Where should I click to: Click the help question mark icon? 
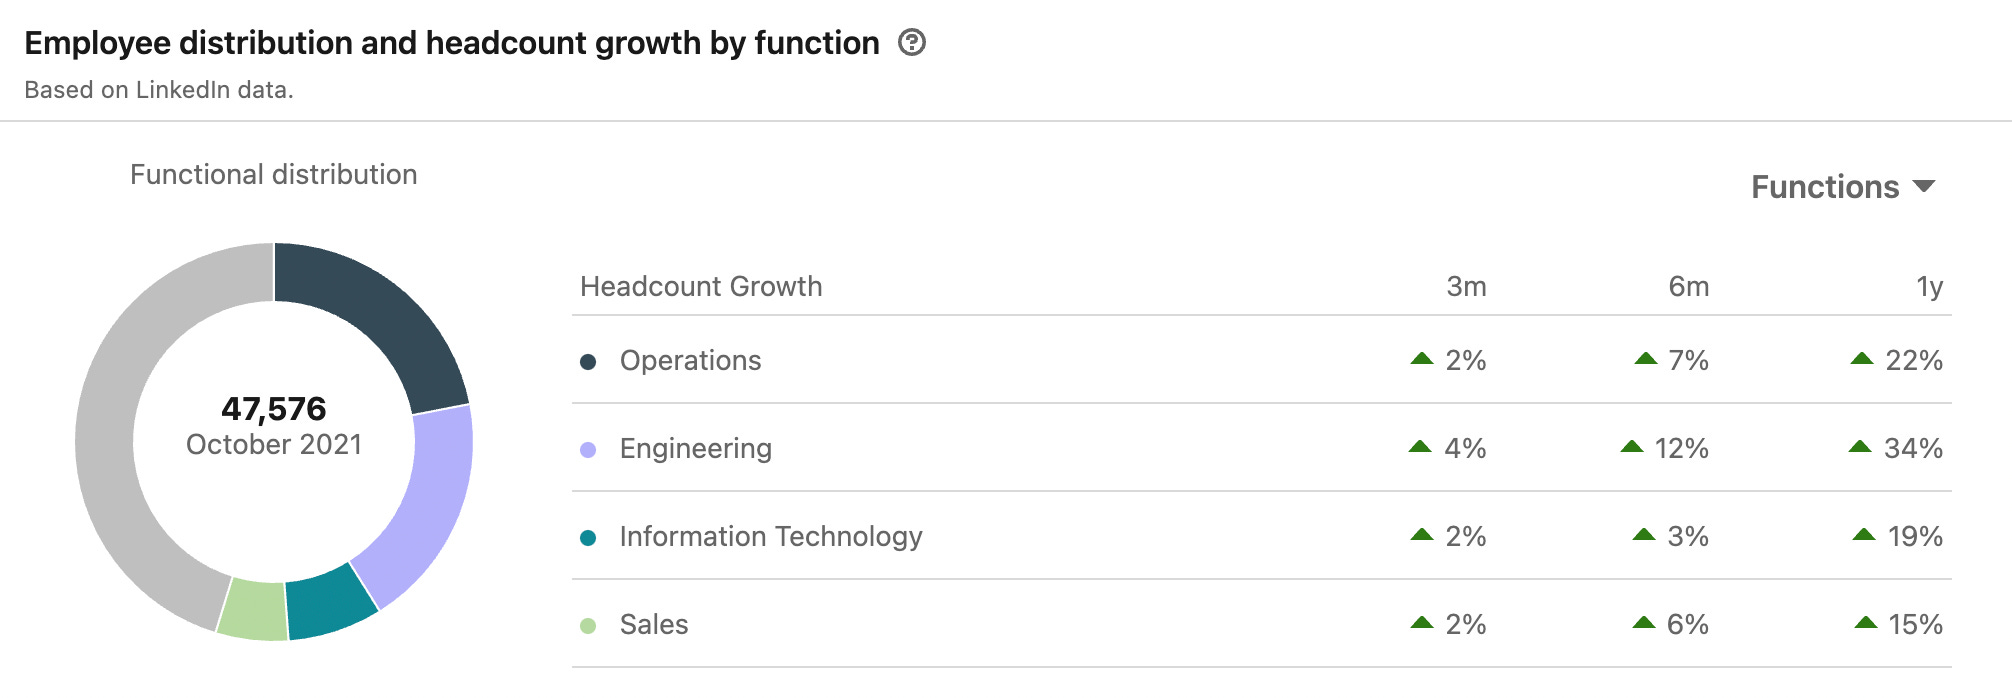pos(911,43)
